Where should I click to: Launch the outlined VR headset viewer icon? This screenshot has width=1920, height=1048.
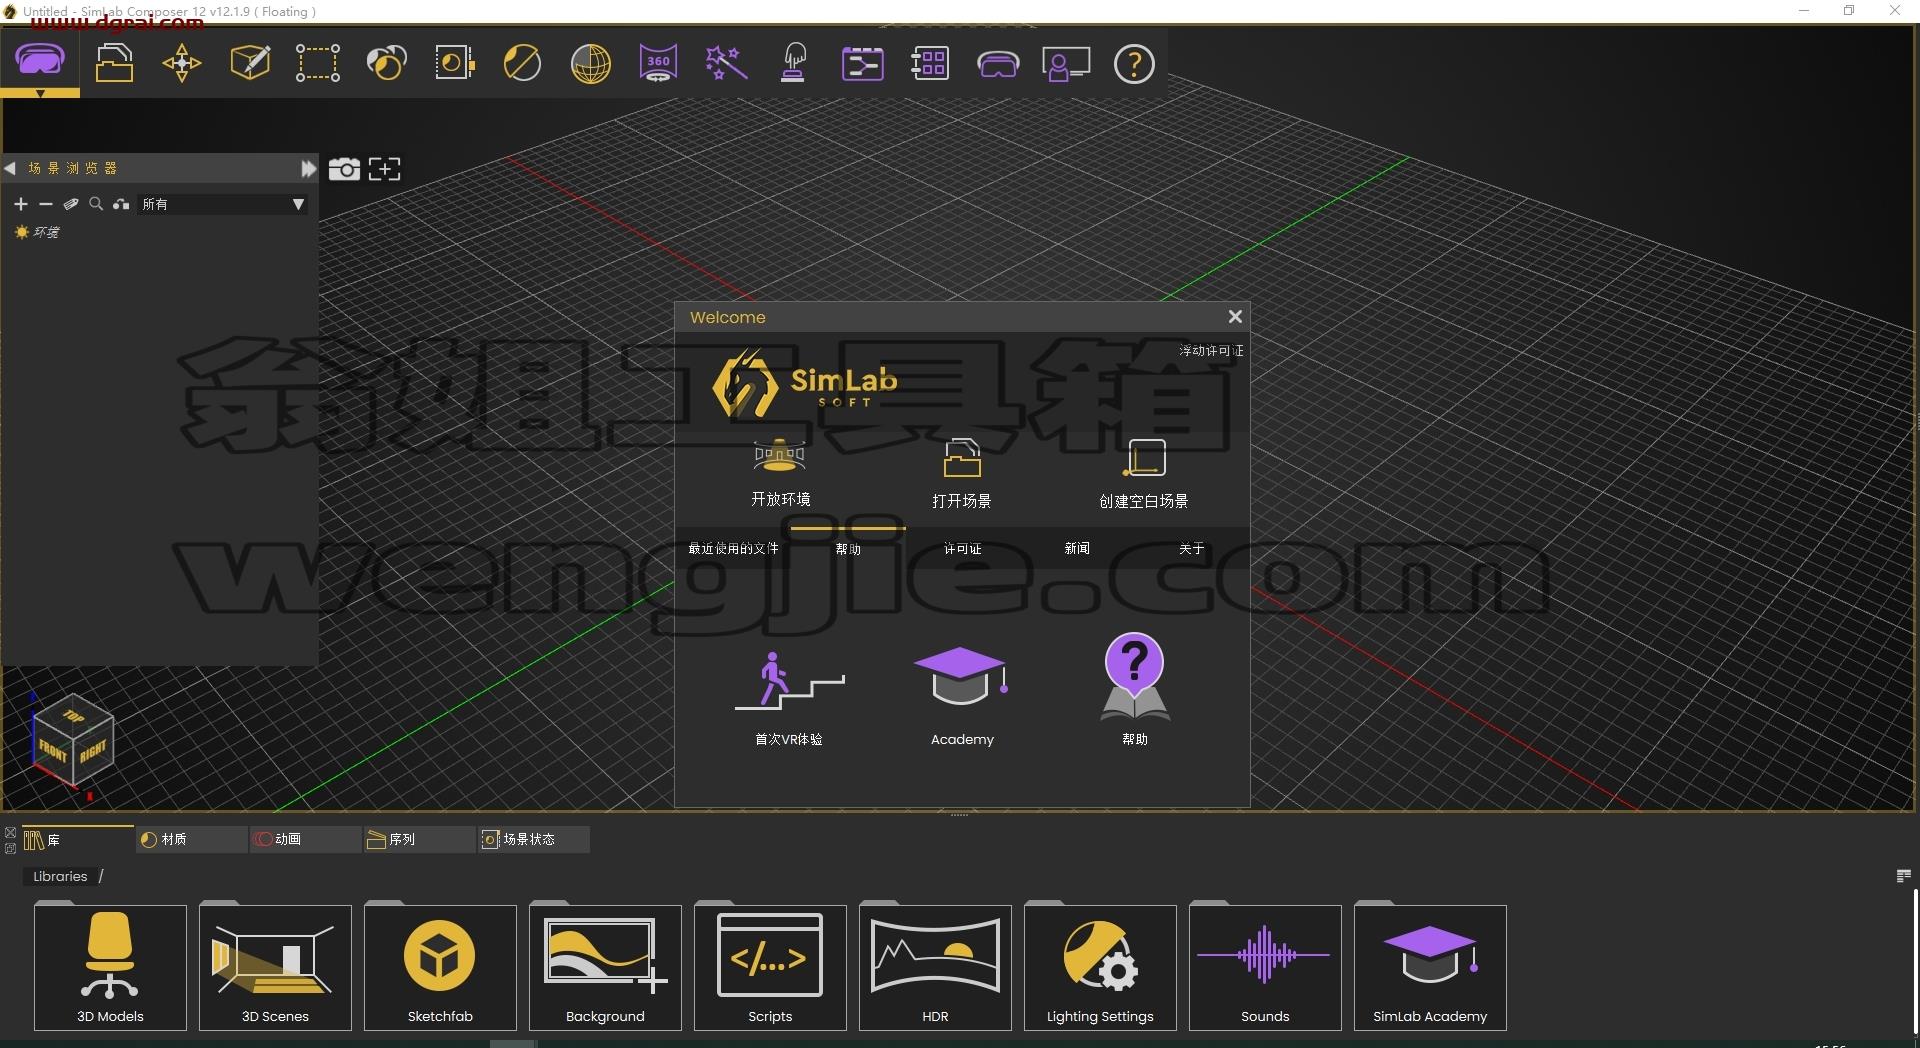click(998, 64)
